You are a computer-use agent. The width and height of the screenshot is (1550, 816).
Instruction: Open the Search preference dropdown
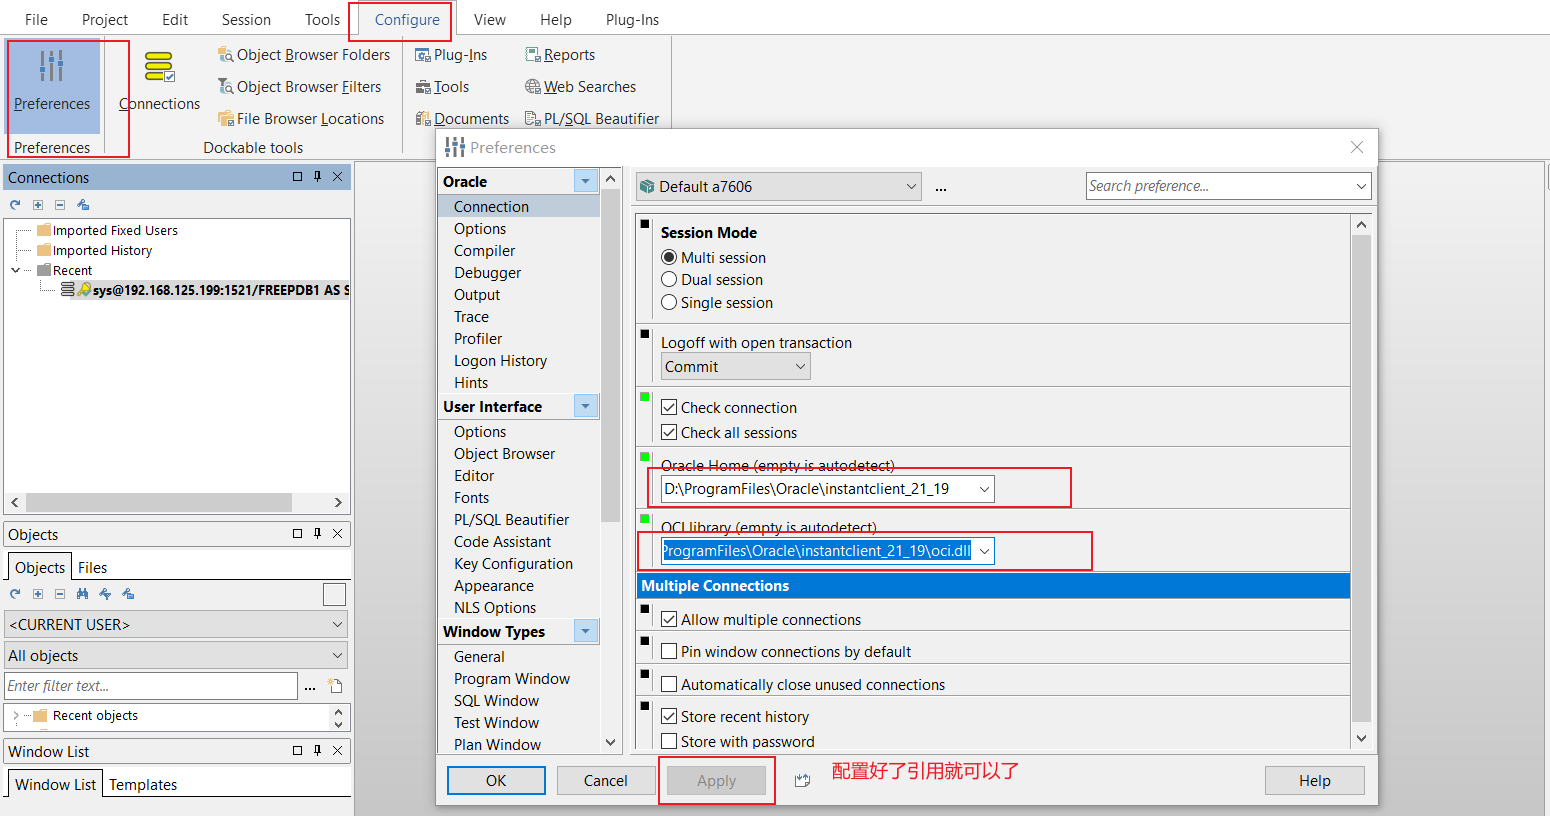(x=1361, y=186)
